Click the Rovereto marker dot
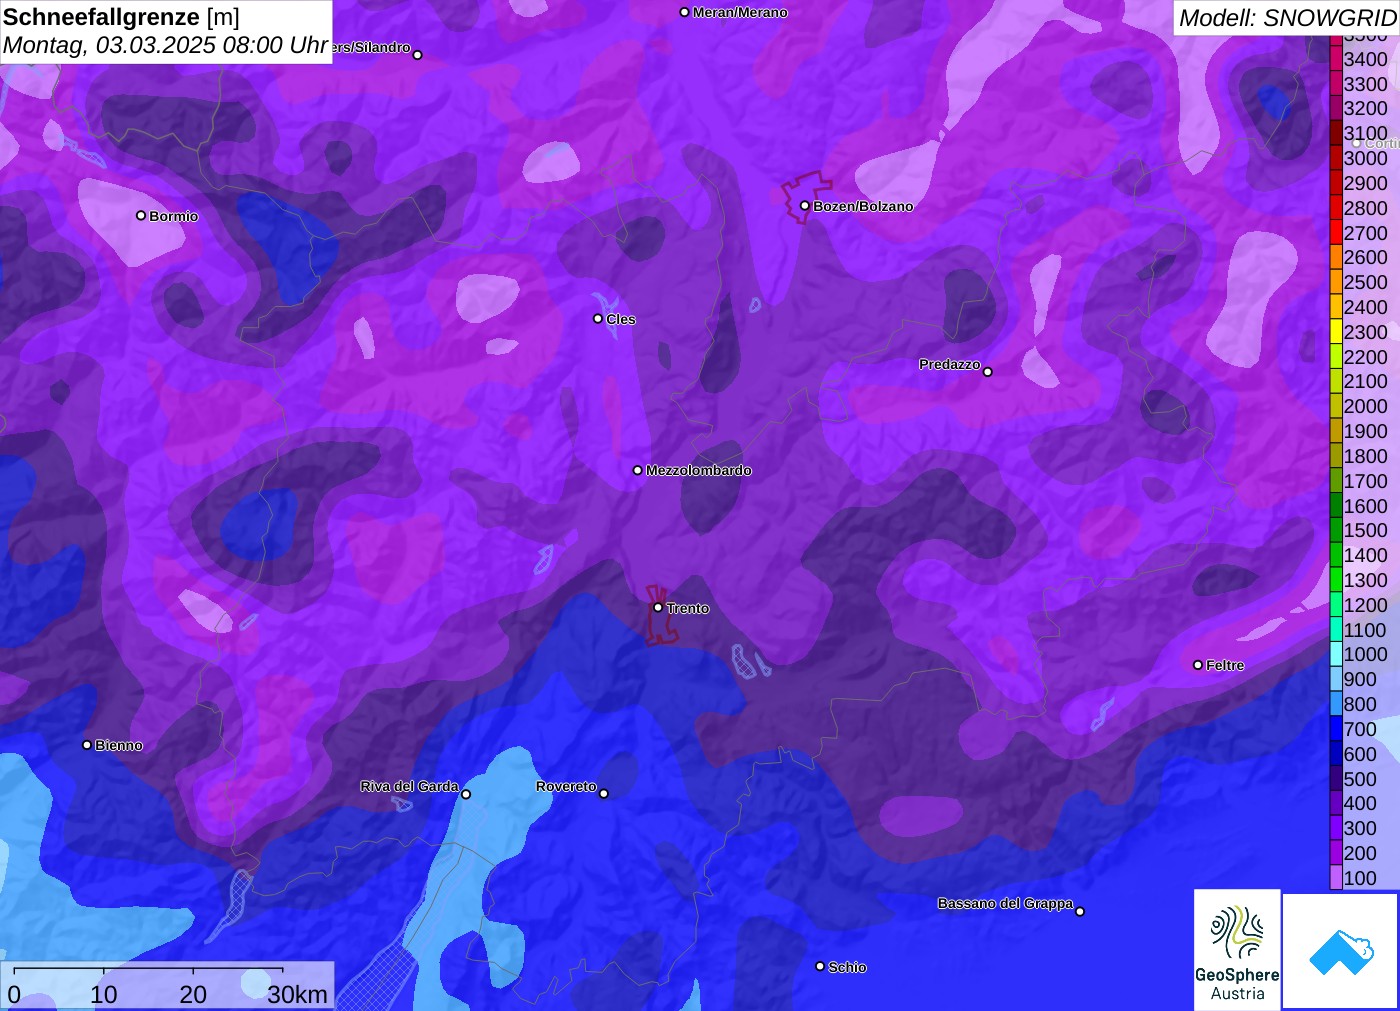This screenshot has height=1011, width=1400. [x=604, y=794]
